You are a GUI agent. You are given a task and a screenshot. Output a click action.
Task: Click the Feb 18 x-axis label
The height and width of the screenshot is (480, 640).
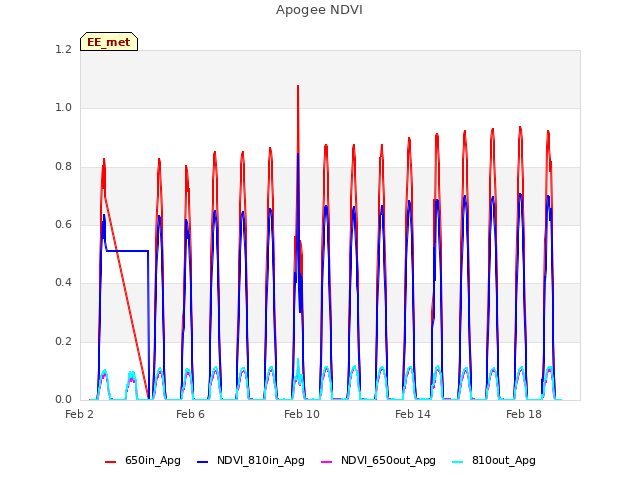coord(524,414)
